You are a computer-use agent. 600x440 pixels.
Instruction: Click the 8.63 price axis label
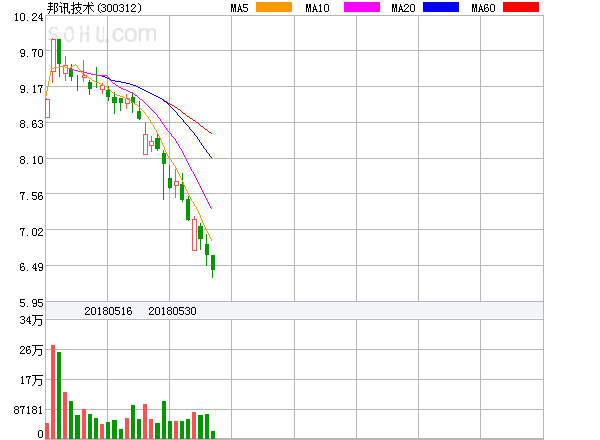click(x=31, y=124)
